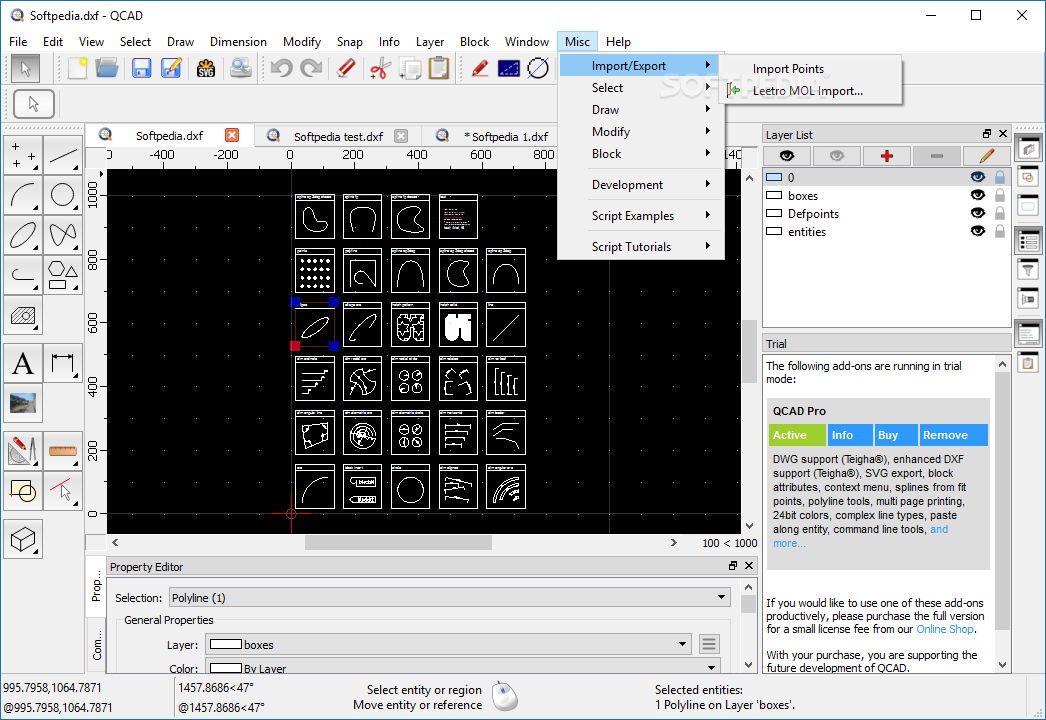The height and width of the screenshot is (720, 1046).
Task: Expand the Block submenu in Misc menu
Action: point(641,153)
